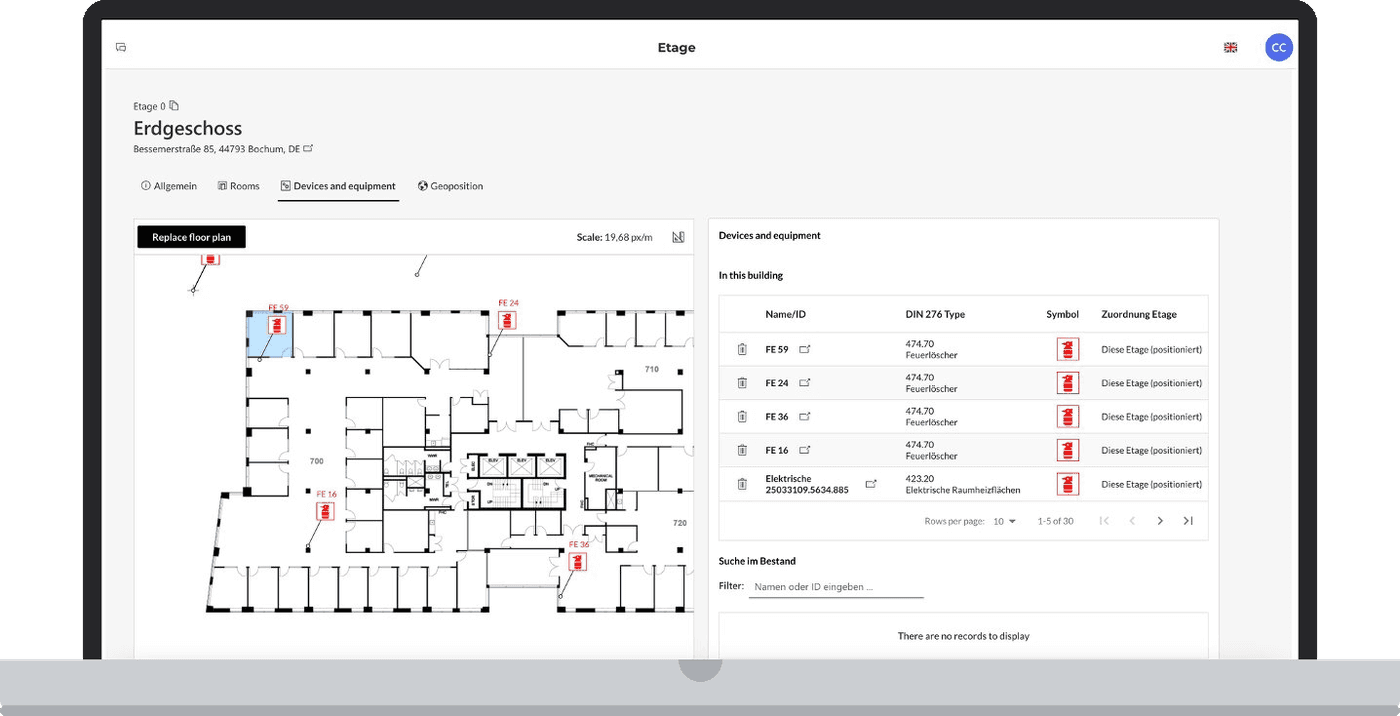Click the Zuordnung Etage column header
Image resolution: width=1400 pixels, height=716 pixels.
pyautogui.click(x=1139, y=314)
